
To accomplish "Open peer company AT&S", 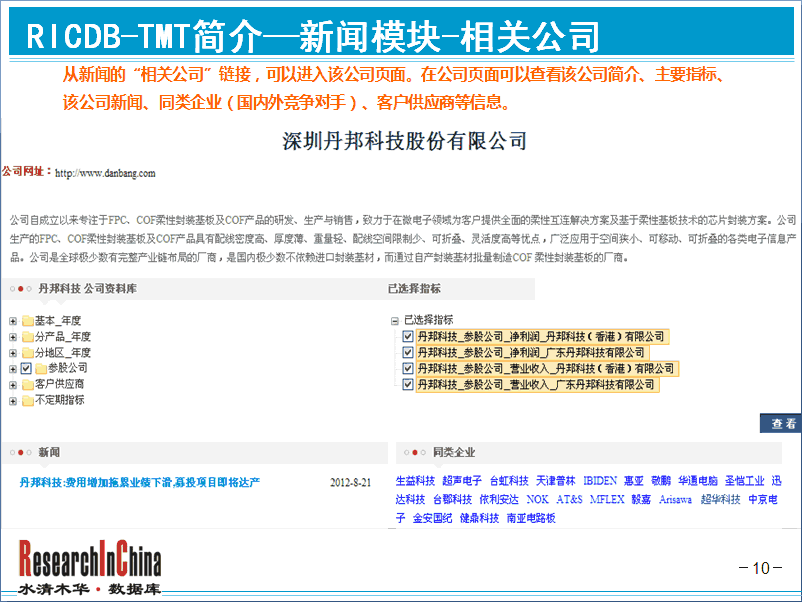I will [569, 499].
